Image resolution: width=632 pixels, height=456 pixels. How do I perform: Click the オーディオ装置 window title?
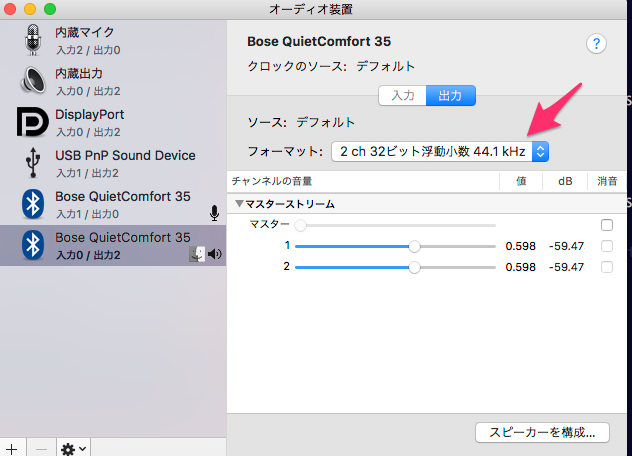311,9
